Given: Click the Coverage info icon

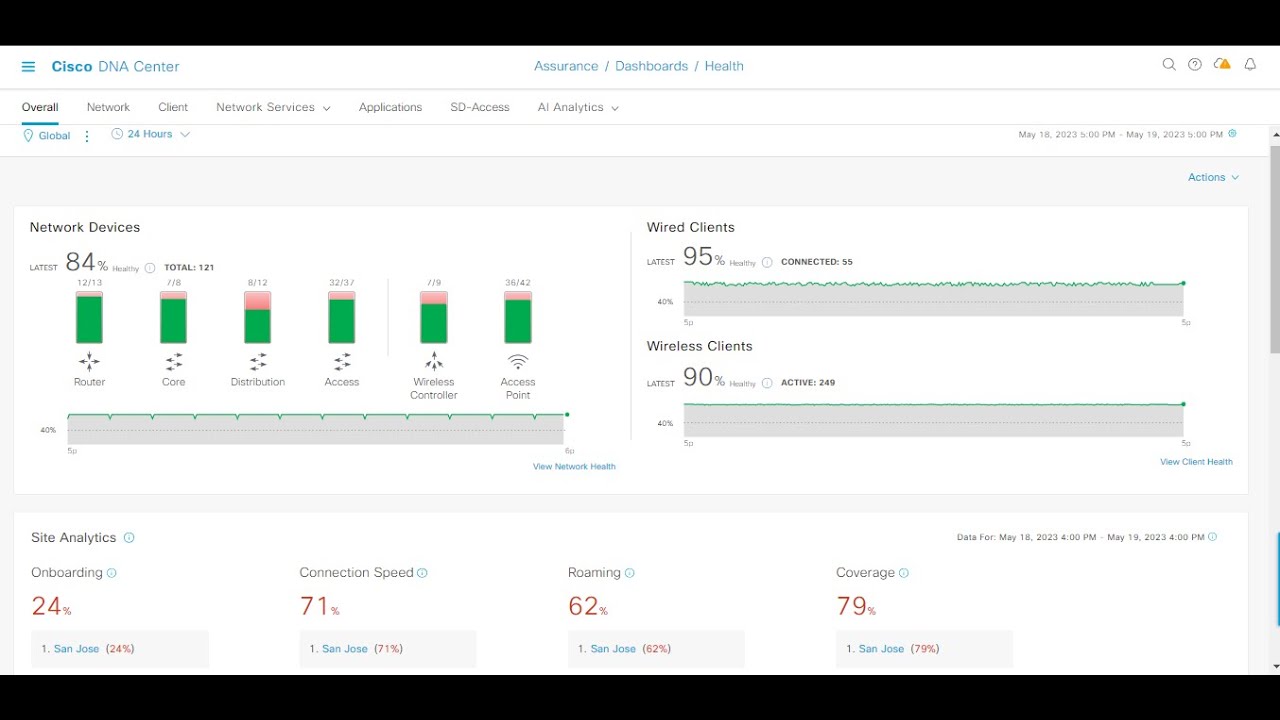Looking at the screenshot, I should [904, 573].
